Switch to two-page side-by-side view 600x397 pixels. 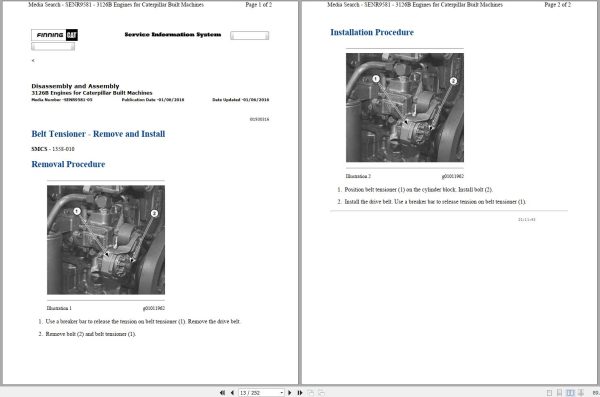570,392
